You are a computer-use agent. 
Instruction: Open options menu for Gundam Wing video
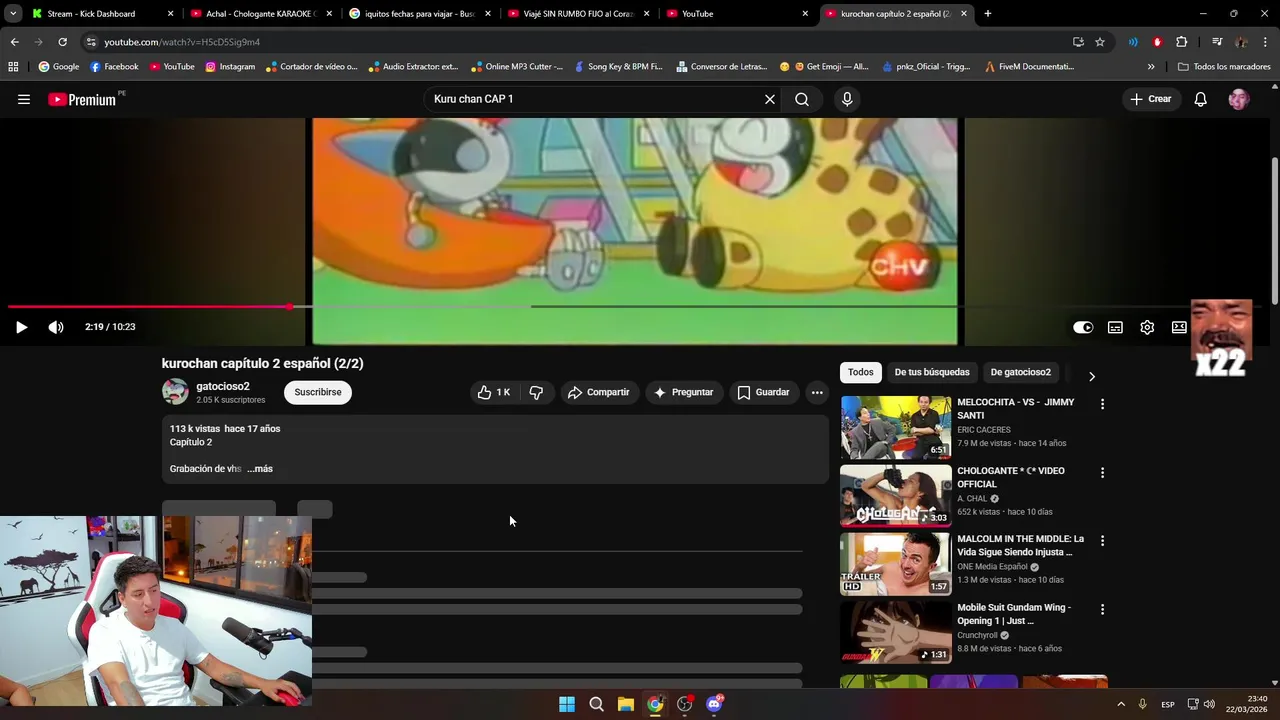pos(1102,609)
